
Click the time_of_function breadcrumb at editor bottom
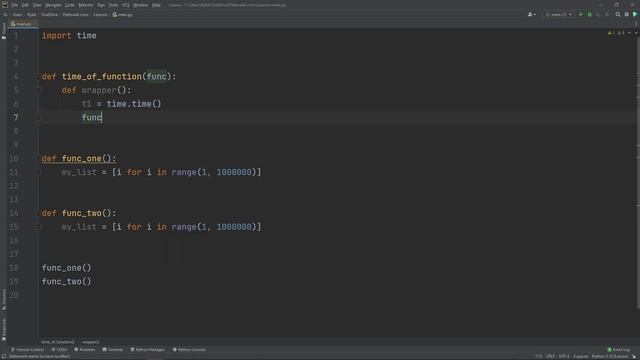click(58, 342)
